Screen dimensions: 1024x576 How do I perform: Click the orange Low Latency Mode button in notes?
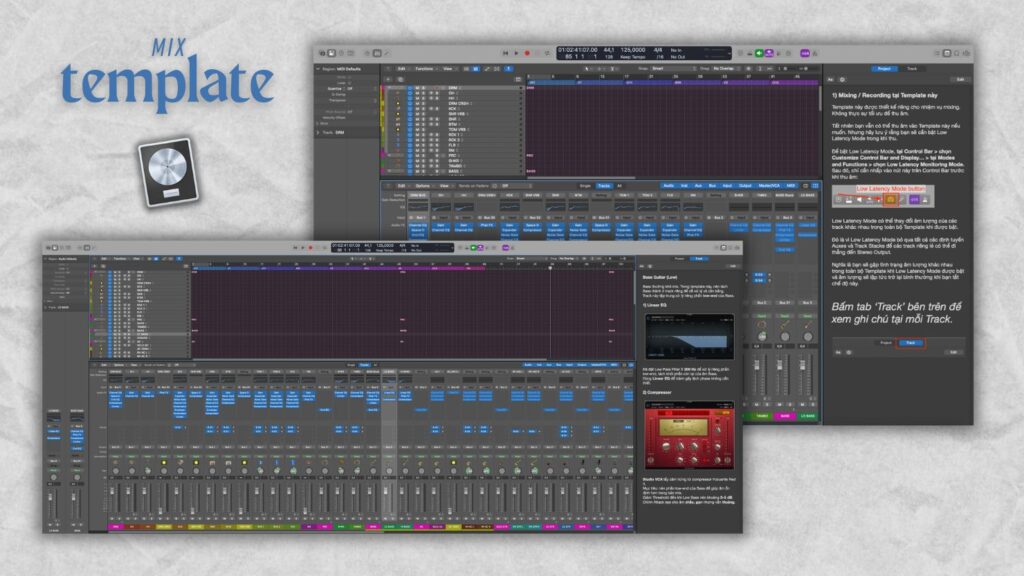coord(890,200)
